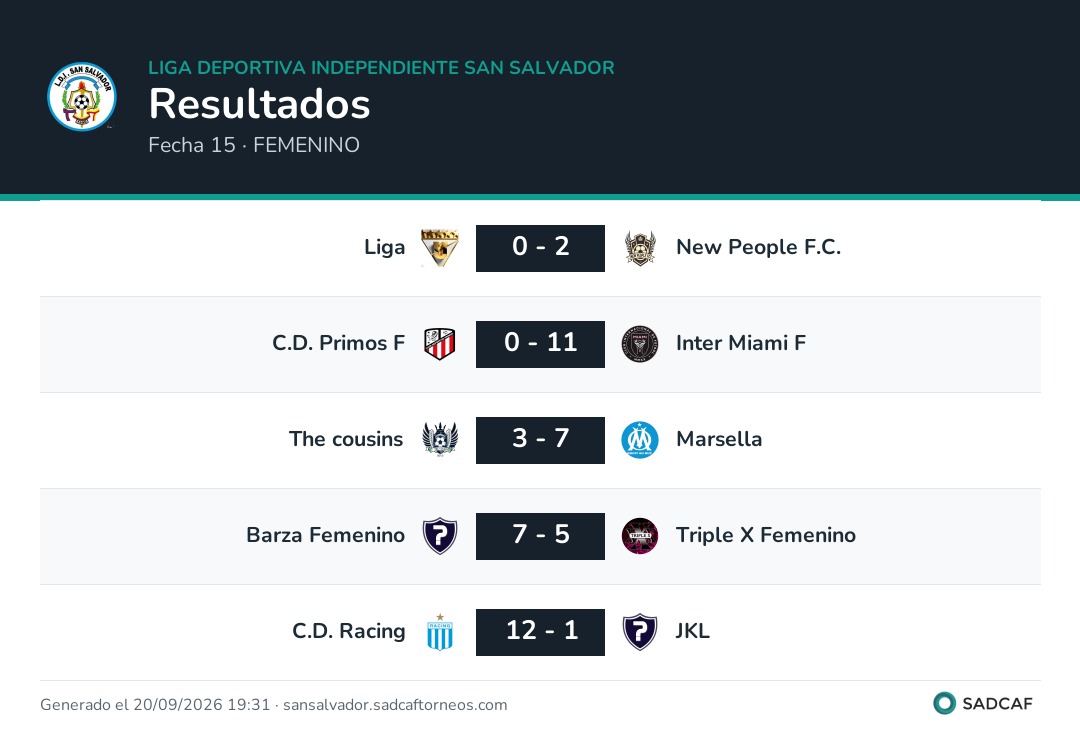
Task: Select the 0 - 2 score box
Action: 540,248
